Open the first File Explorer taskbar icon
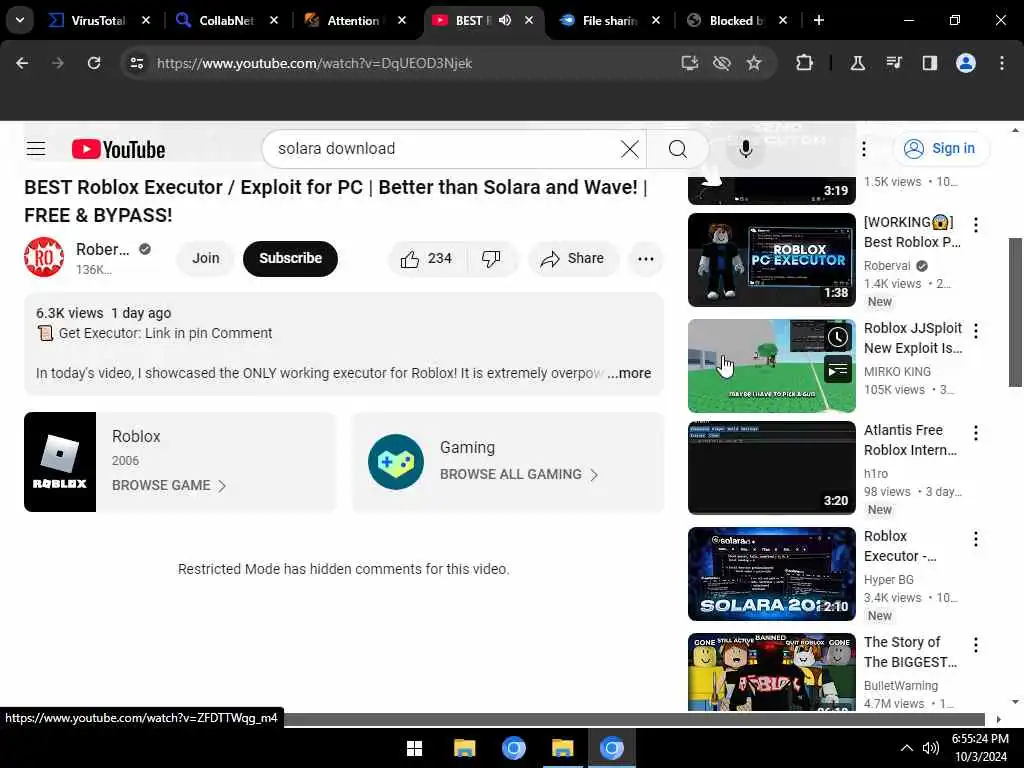The image size is (1024, 768). 464,748
